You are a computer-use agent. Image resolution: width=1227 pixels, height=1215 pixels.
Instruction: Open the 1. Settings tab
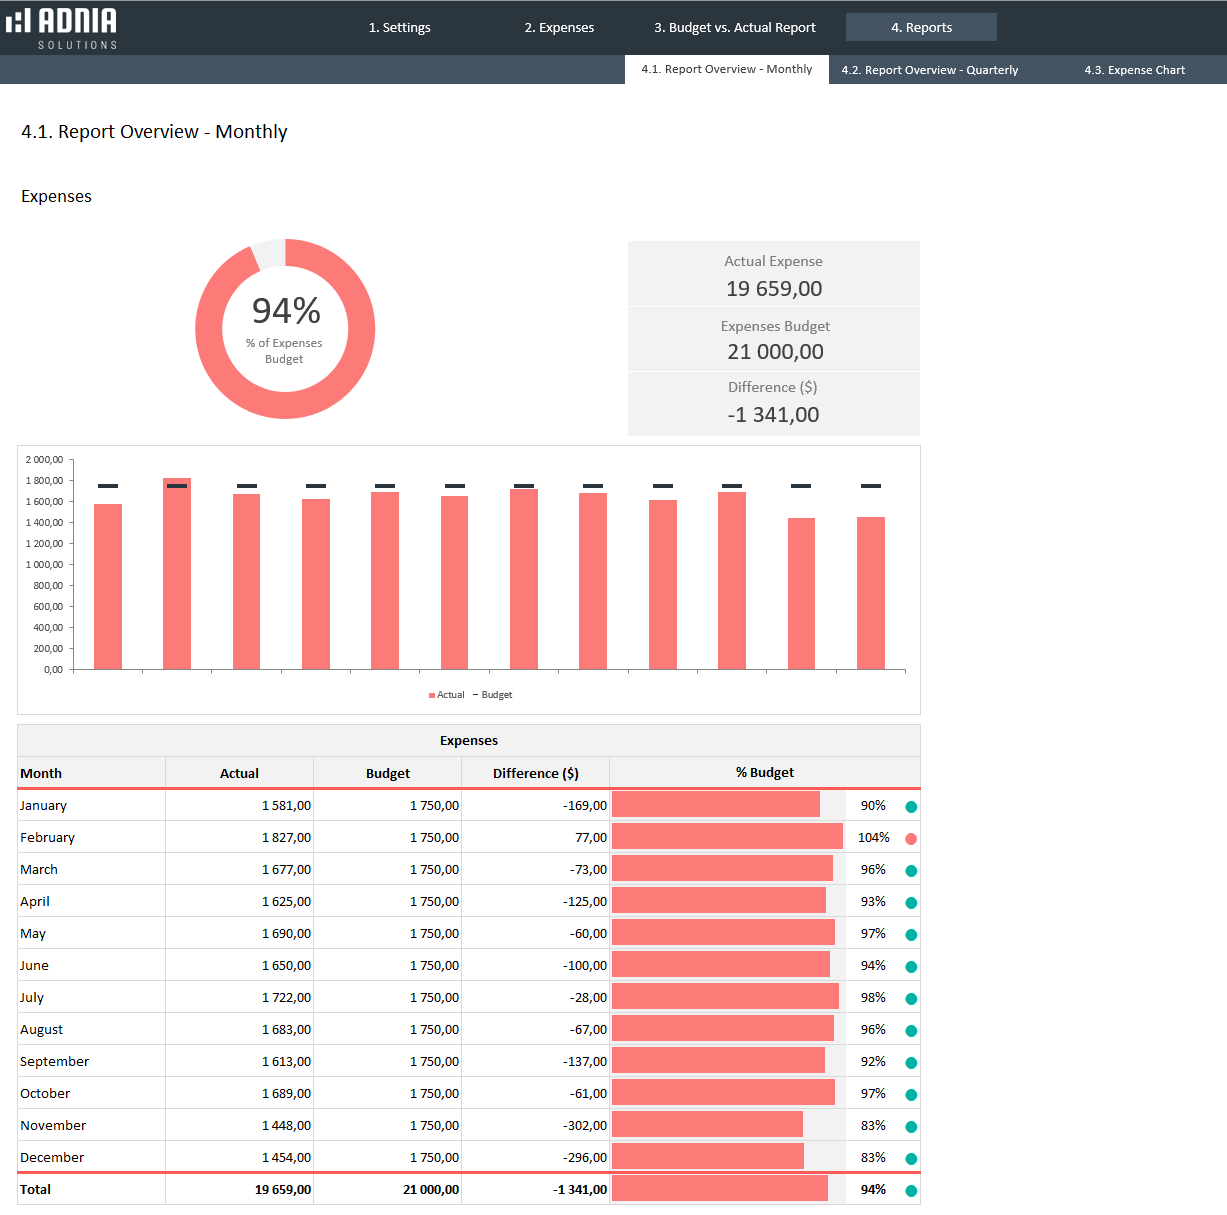pyautogui.click(x=400, y=28)
